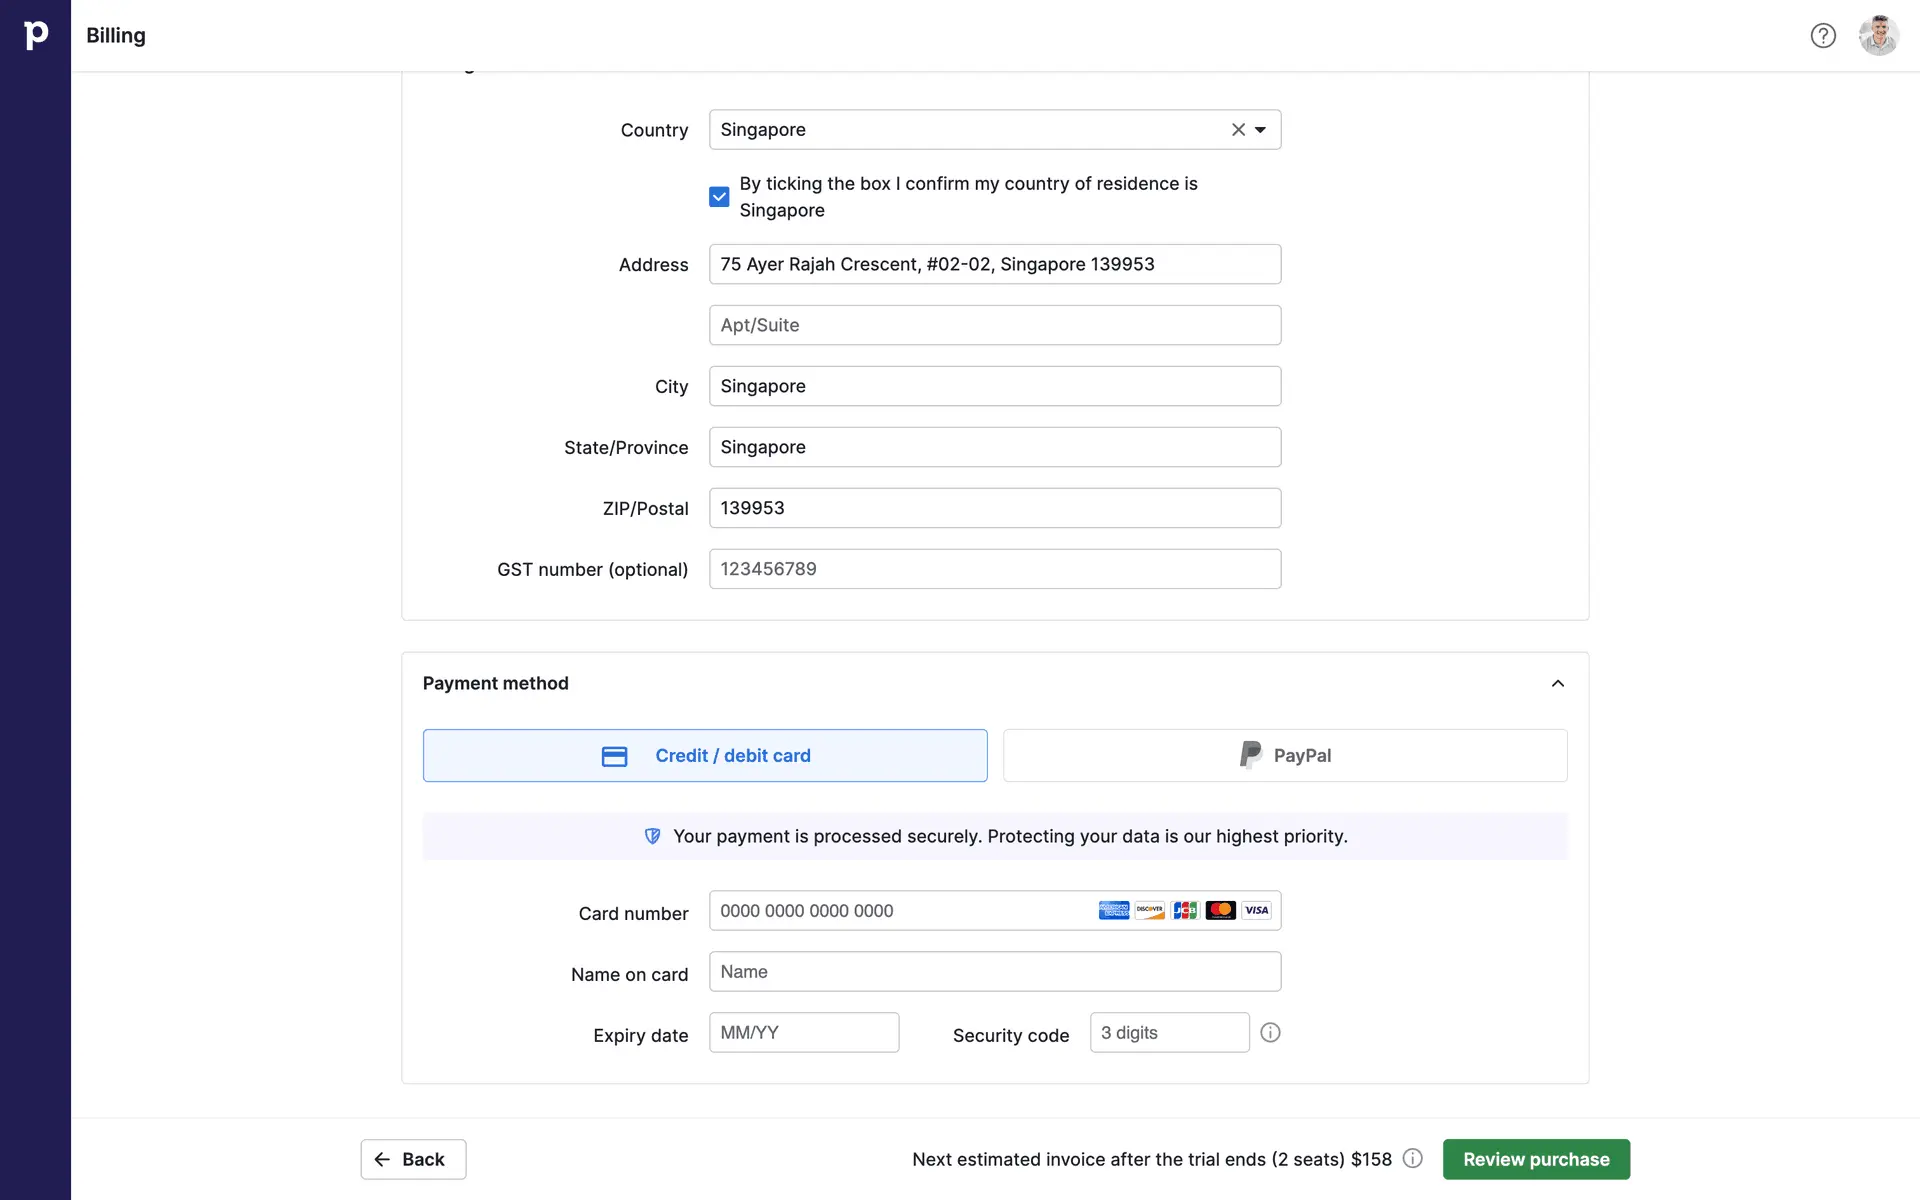
Task: Click the Apt/Suite input field
Action: [x=995, y=326]
